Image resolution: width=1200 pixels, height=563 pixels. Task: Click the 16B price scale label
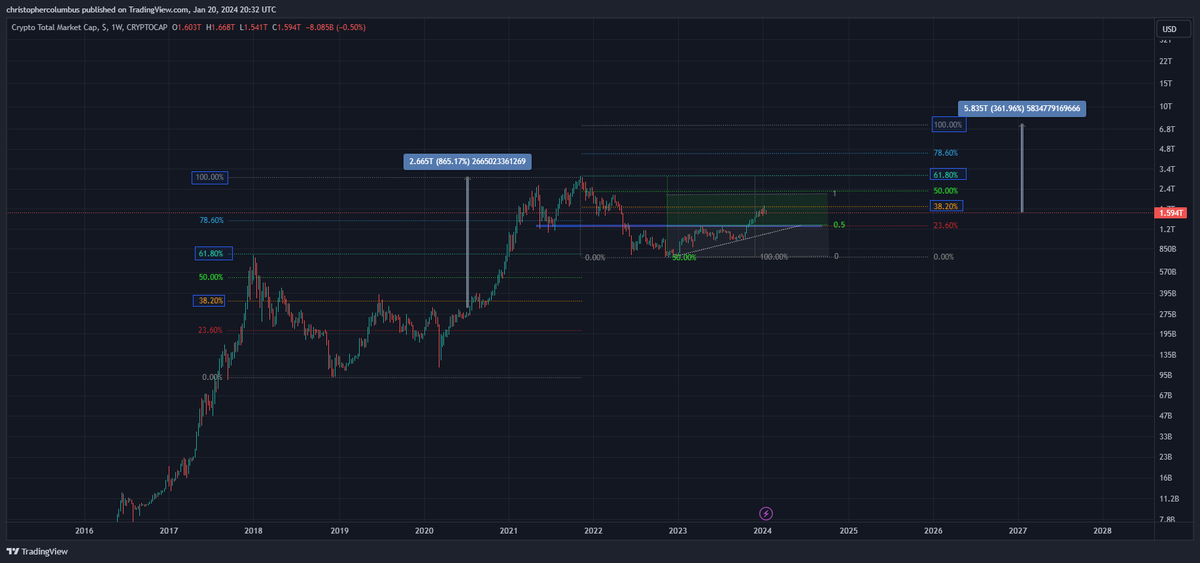(x=1165, y=477)
